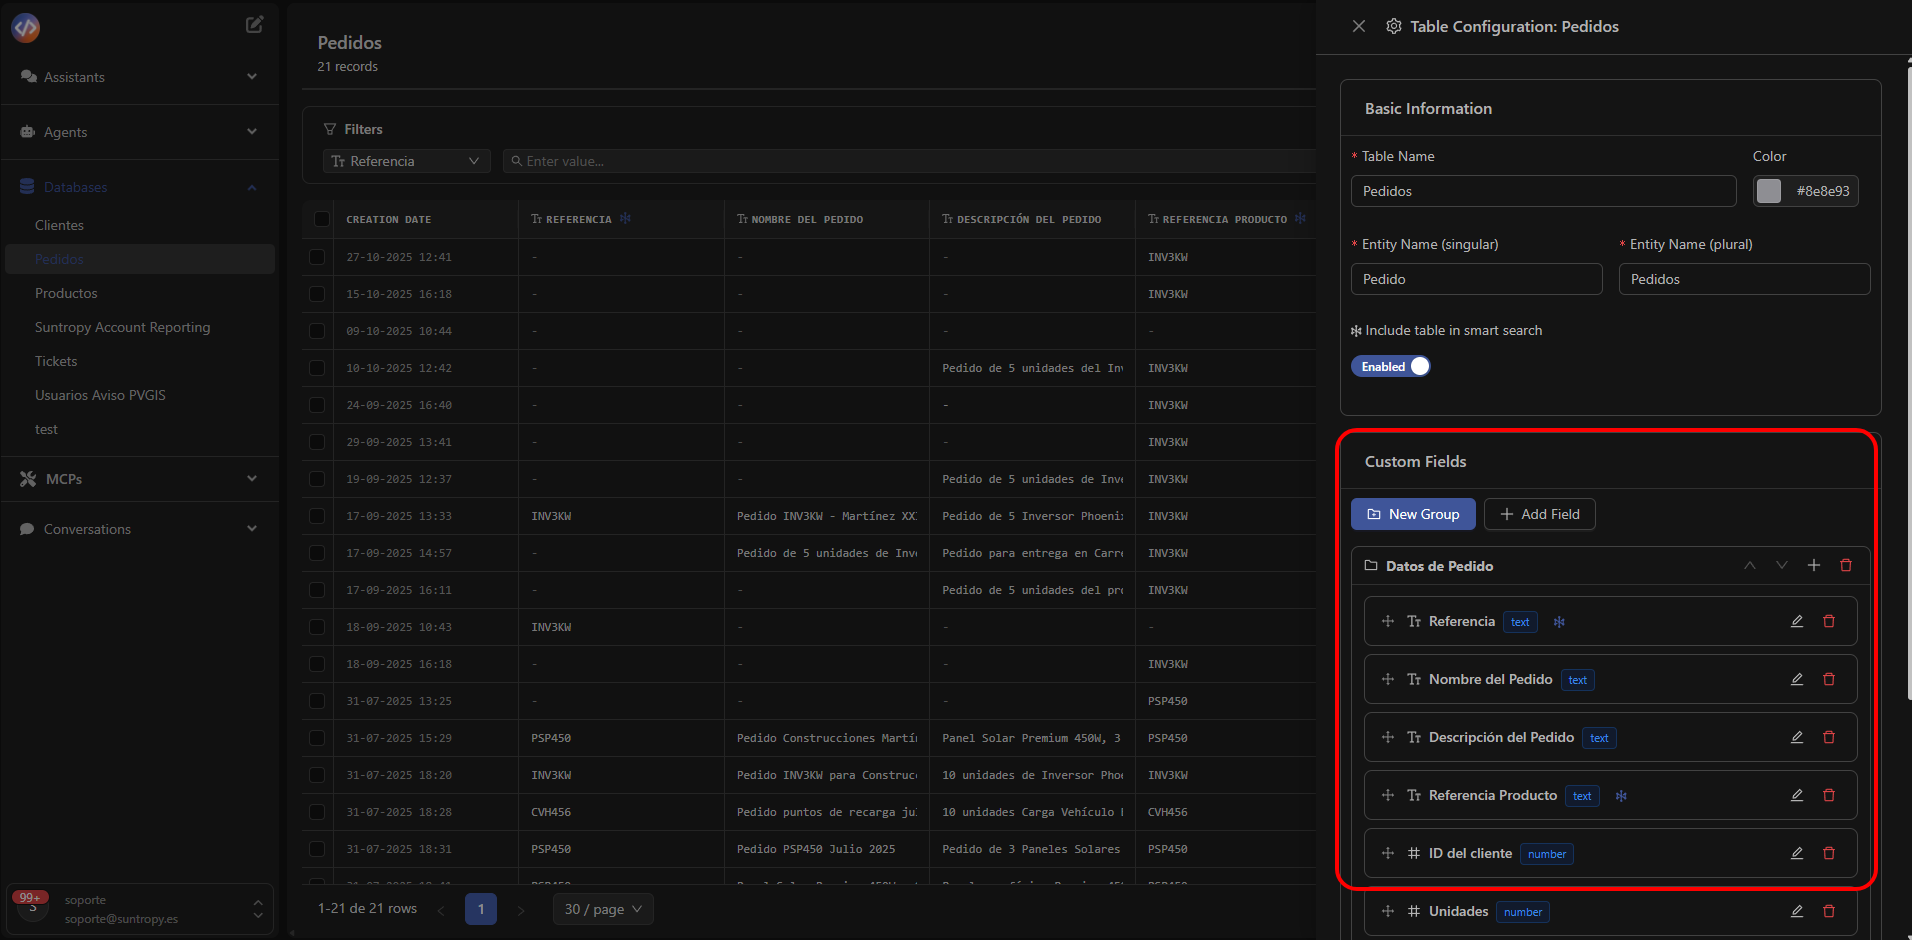This screenshot has height=940, width=1912.
Task: Click the app logo icon
Action: [26, 28]
